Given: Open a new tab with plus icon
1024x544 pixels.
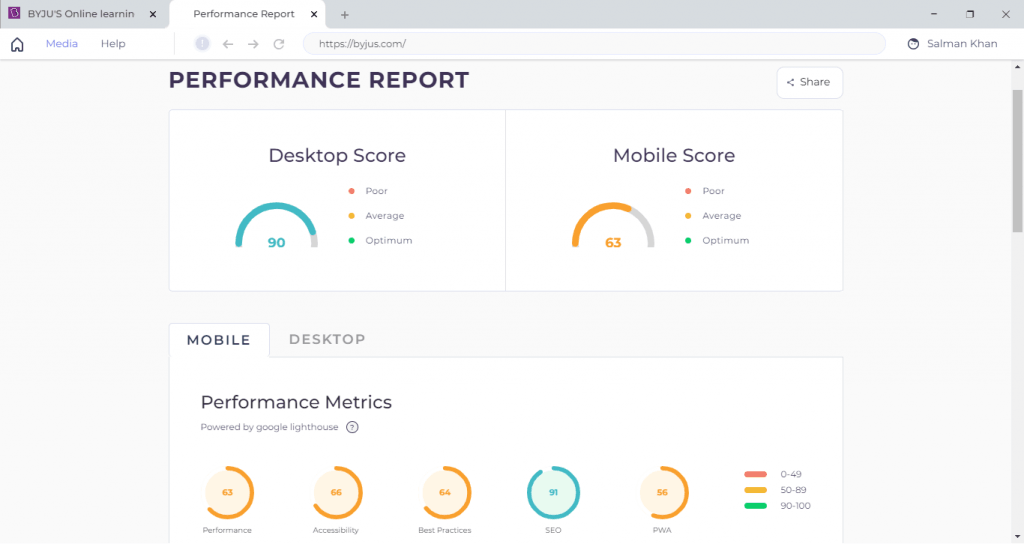Looking at the screenshot, I should 345,15.
